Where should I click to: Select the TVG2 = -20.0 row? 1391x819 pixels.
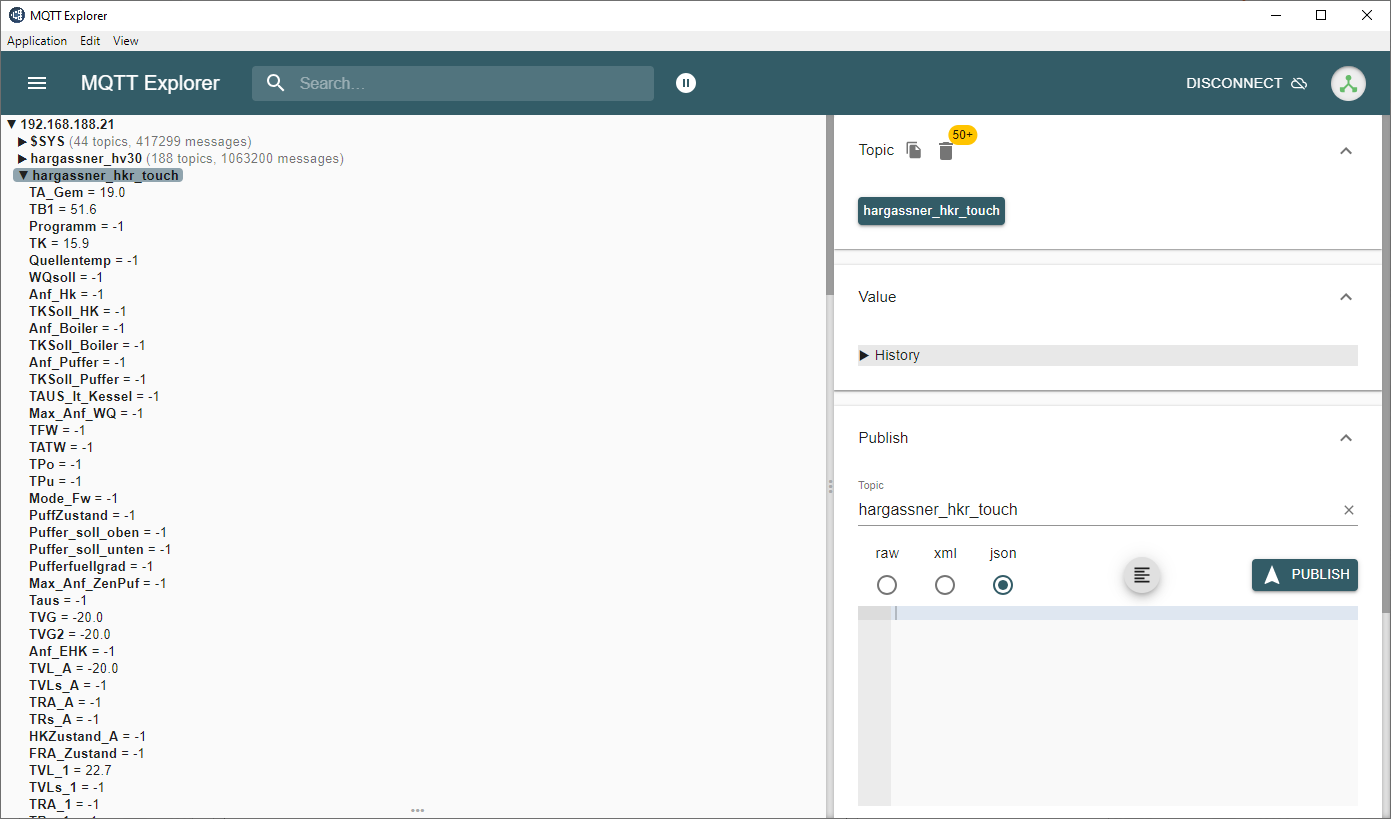70,634
